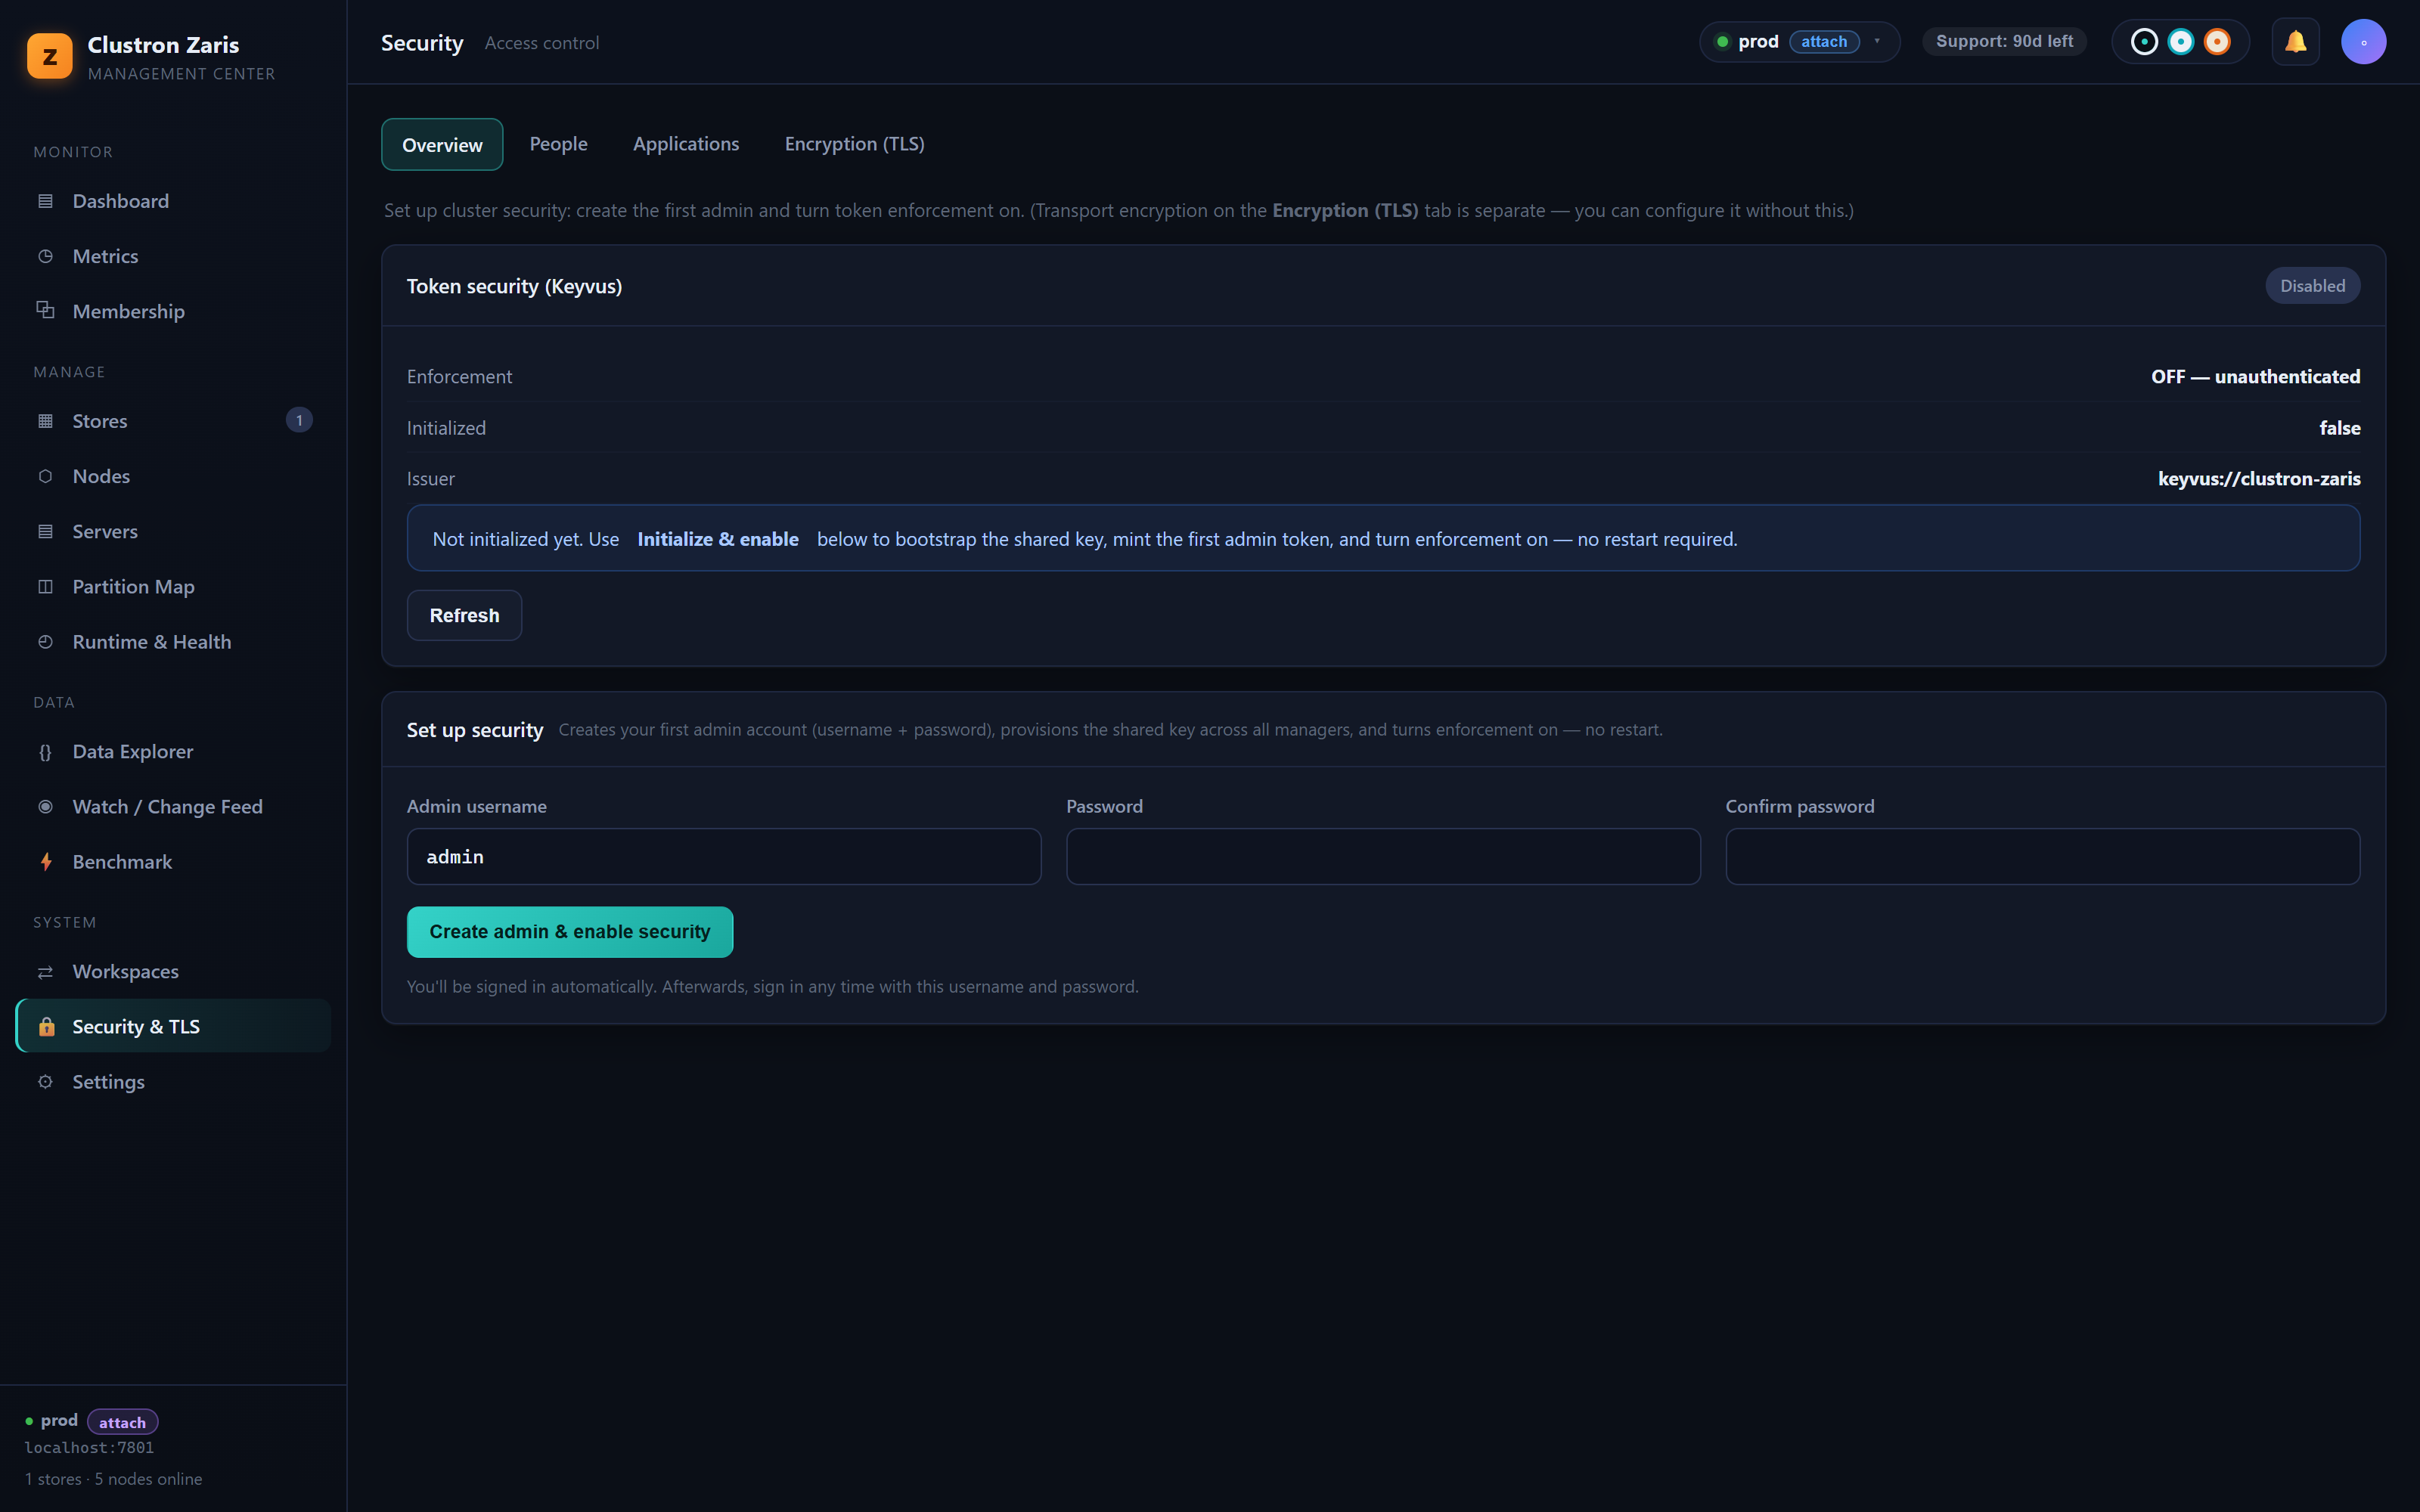Click the Metrics clock icon
Screen dimensions: 2420x1512
pyautogui.click(x=45, y=256)
